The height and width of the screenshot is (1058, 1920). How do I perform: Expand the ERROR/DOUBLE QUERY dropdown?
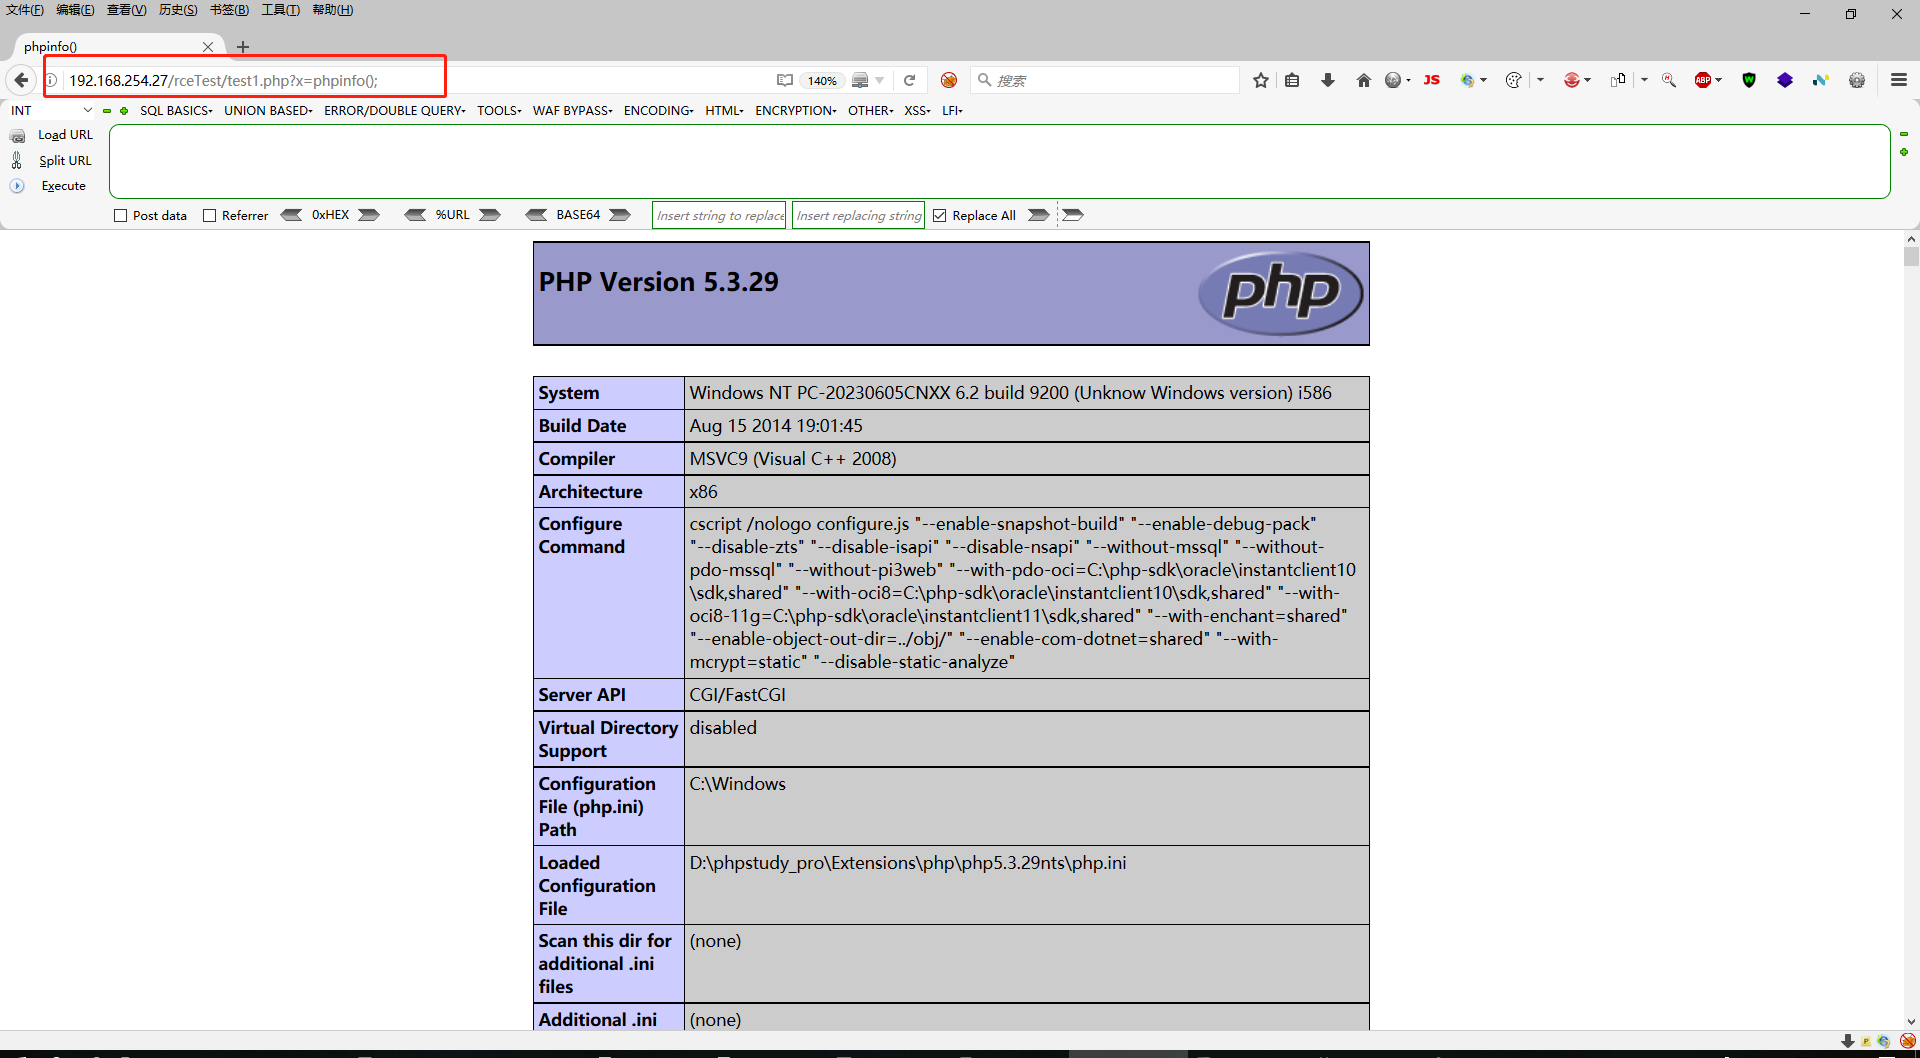[395, 110]
